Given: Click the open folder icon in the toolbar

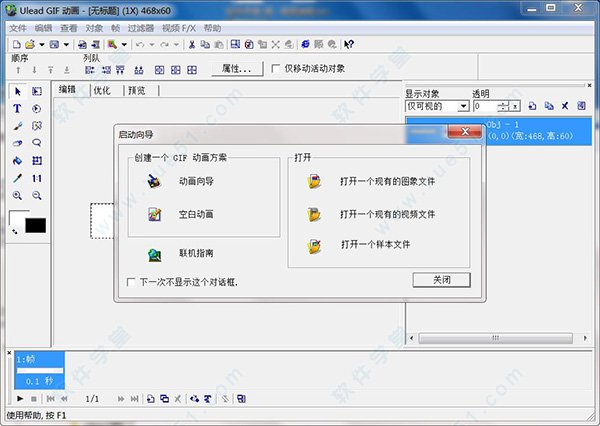Looking at the screenshot, I should 29,45.
